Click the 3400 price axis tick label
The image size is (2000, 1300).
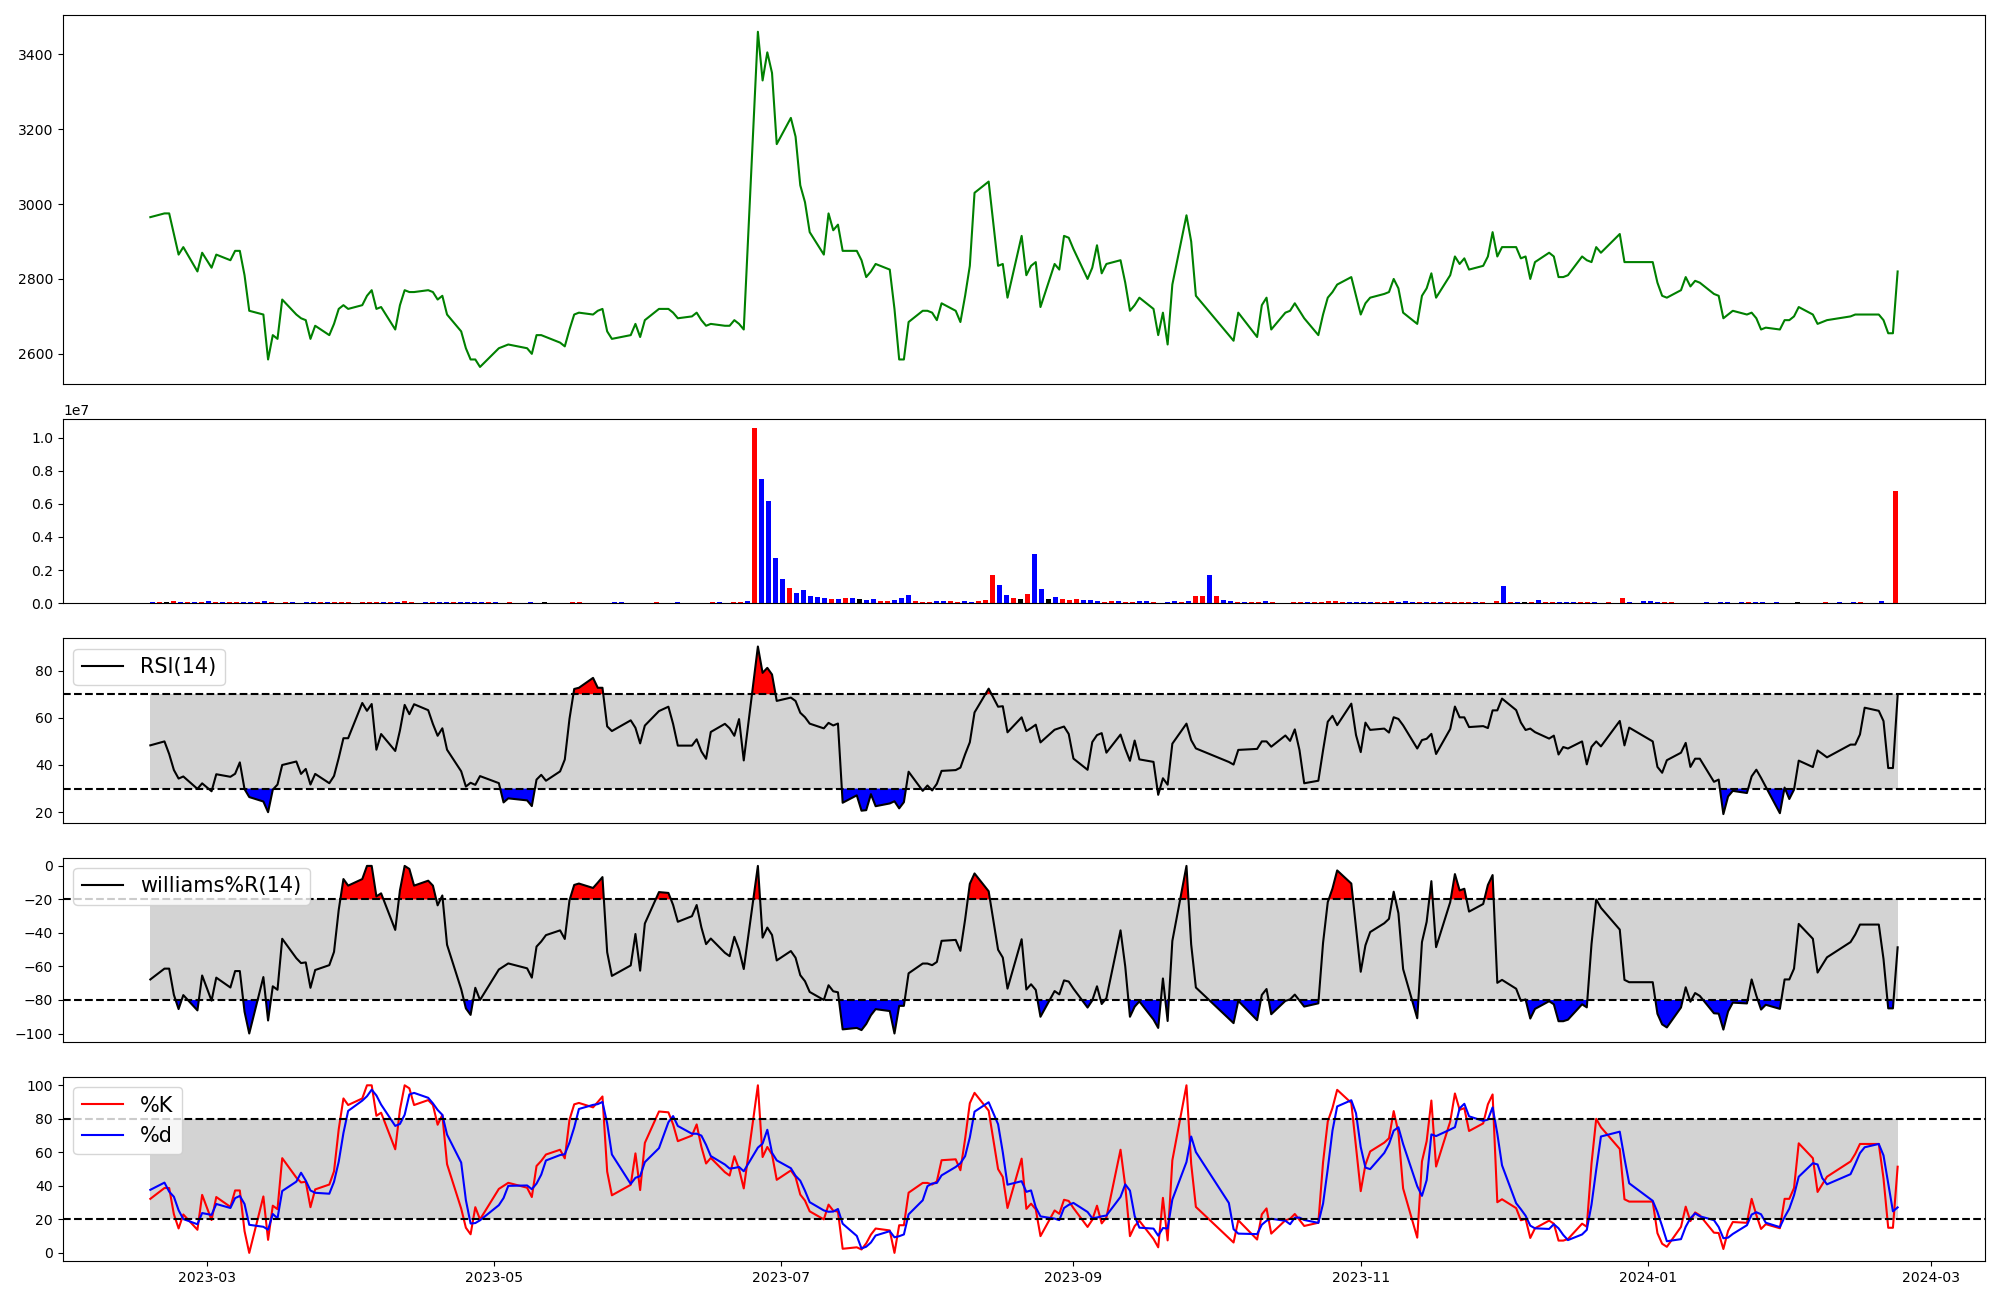click(36, 55)
